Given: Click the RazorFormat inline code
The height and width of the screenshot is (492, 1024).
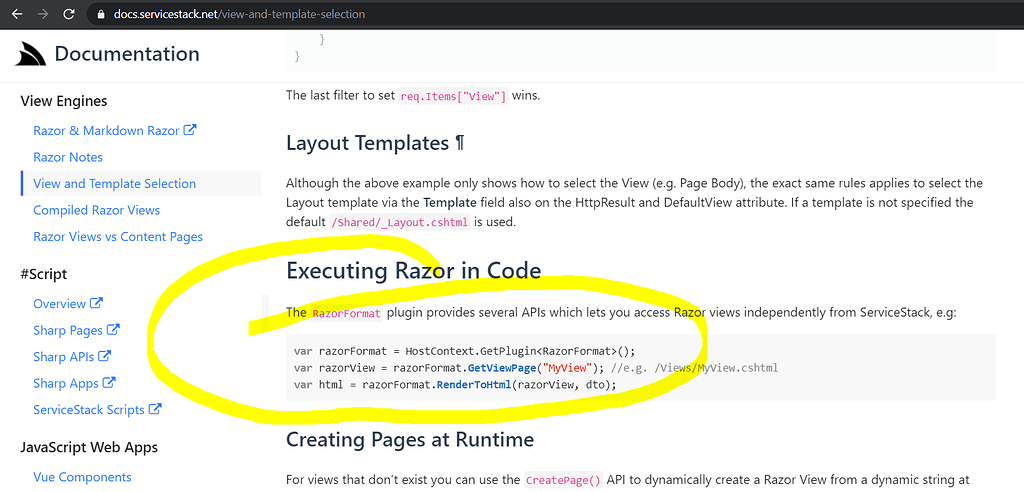Looking at the screenshot, I should click(x=346, y=313).
